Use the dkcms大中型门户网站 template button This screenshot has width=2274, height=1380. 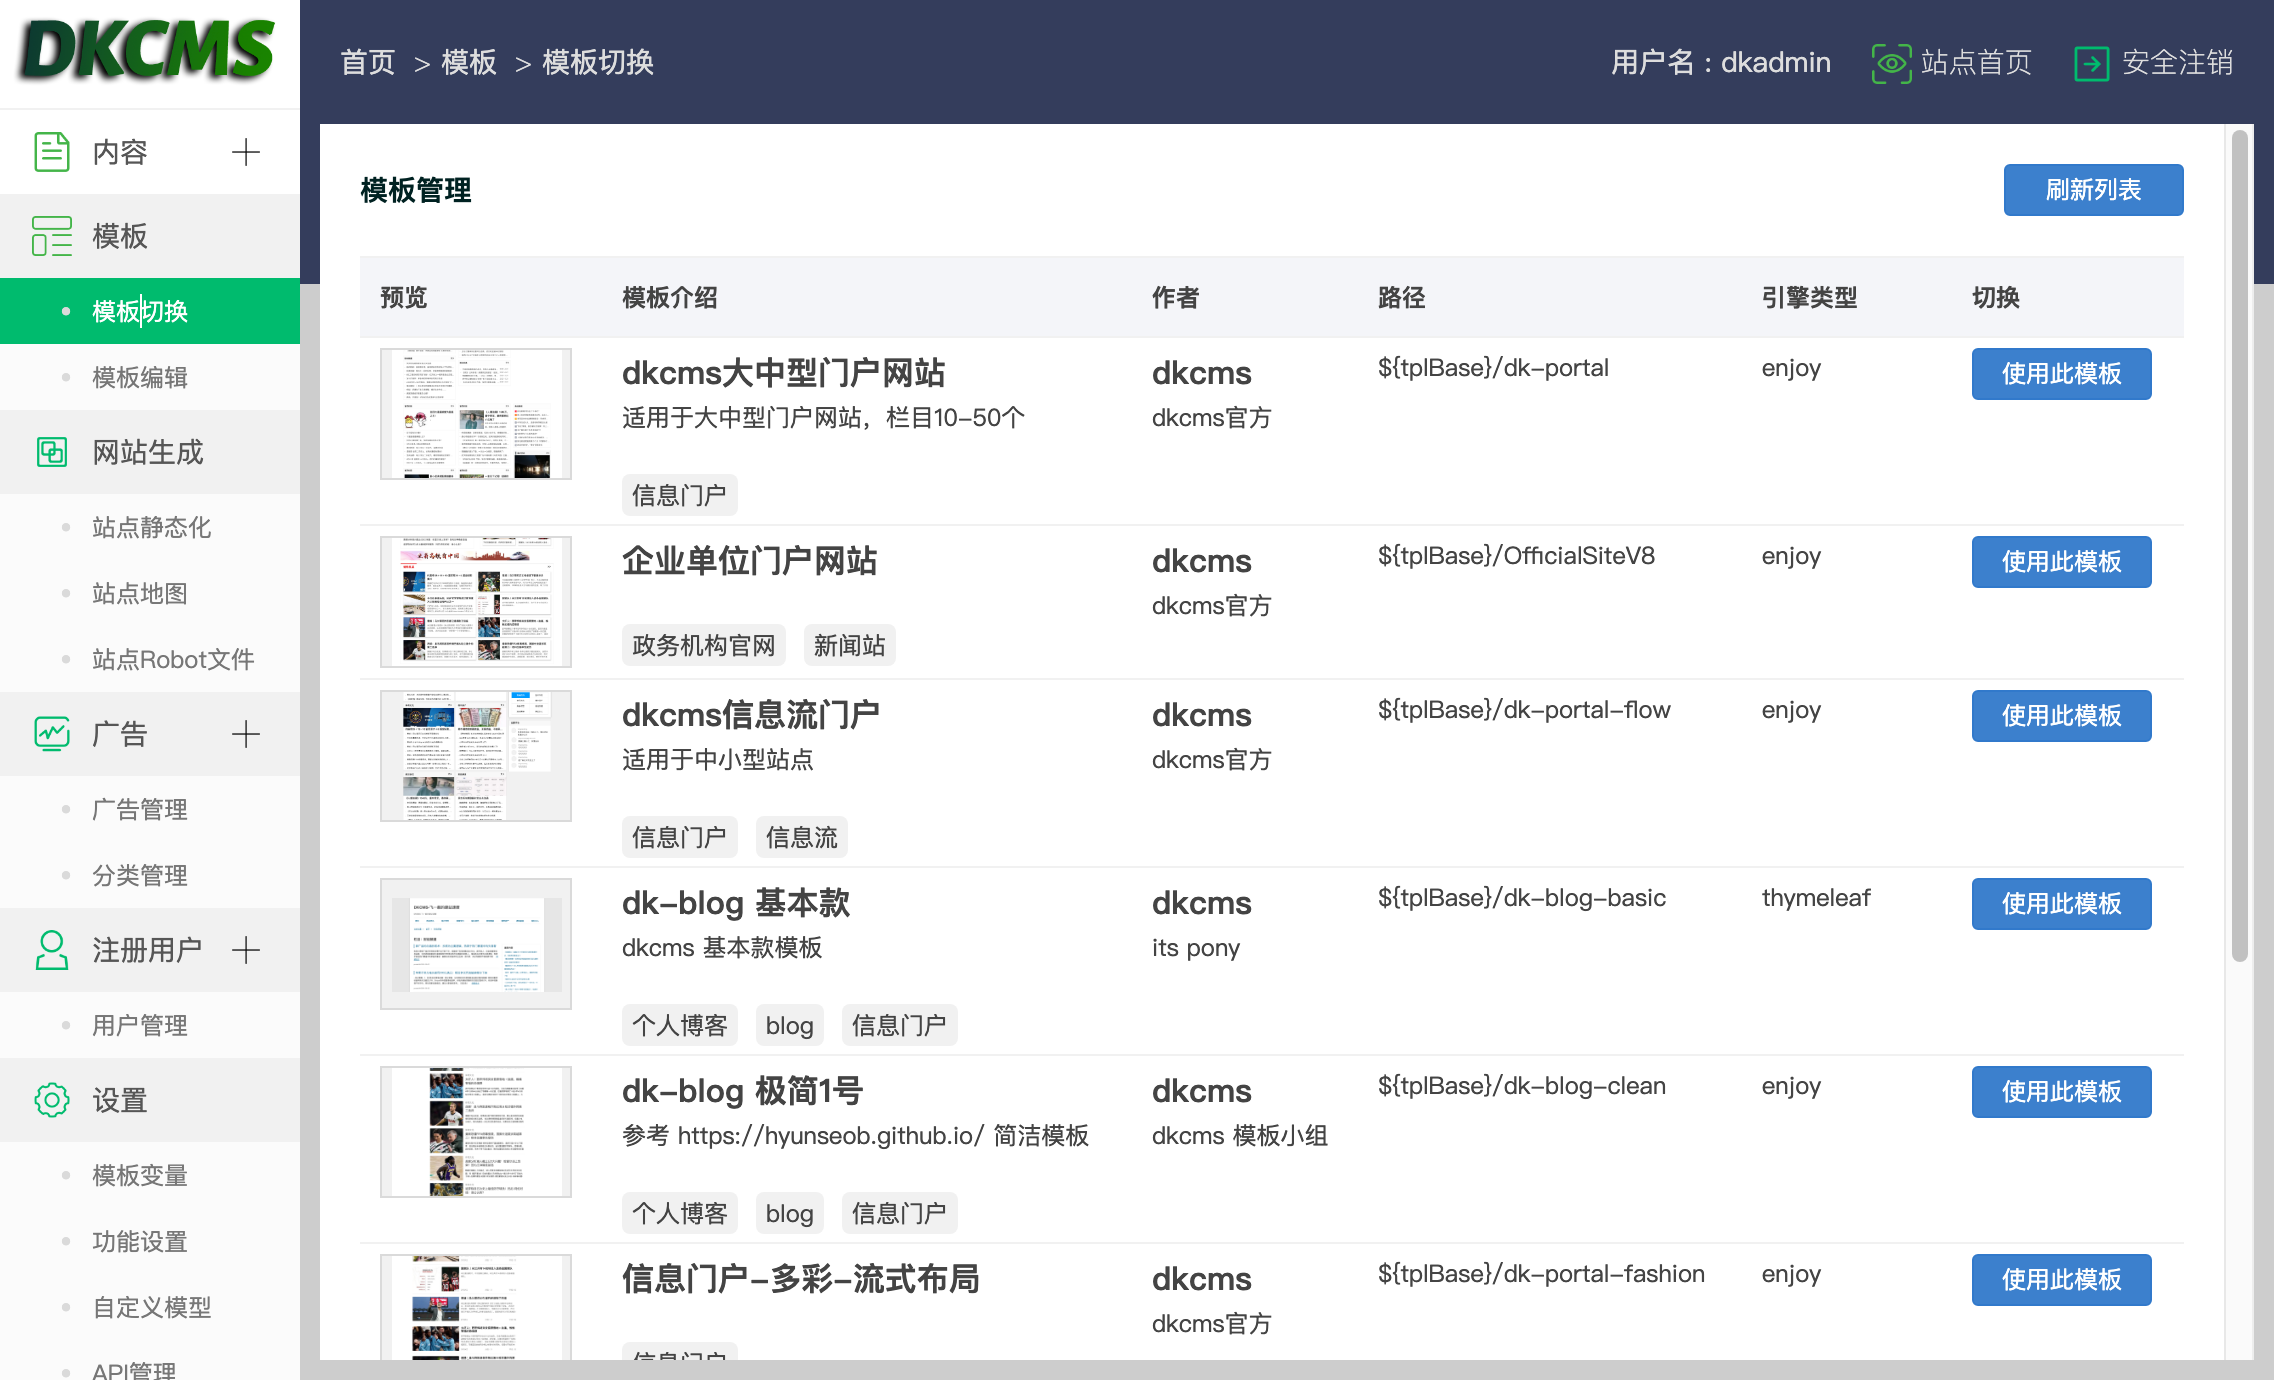tap(2061, 374)
